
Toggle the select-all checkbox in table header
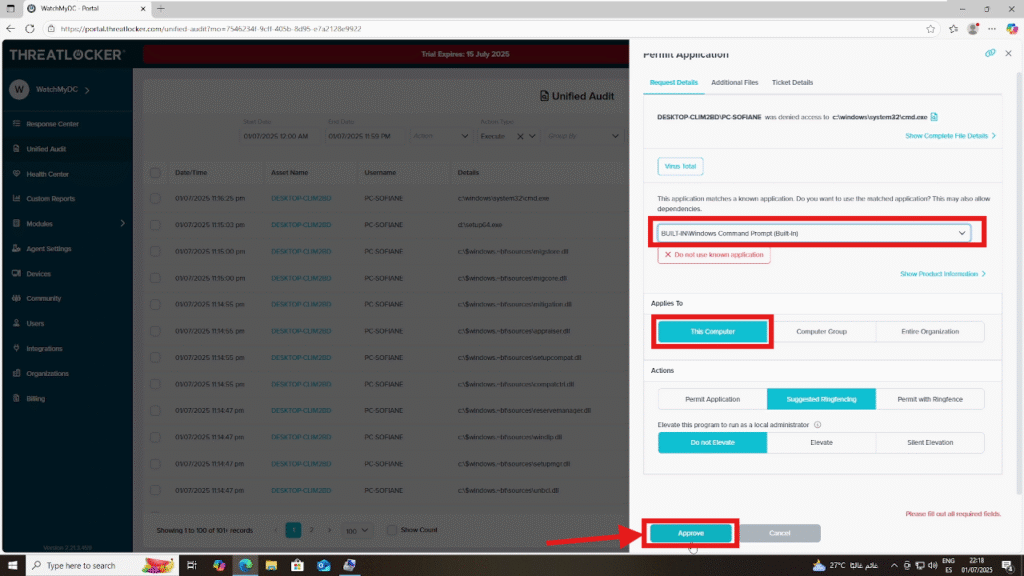(155, 173)
